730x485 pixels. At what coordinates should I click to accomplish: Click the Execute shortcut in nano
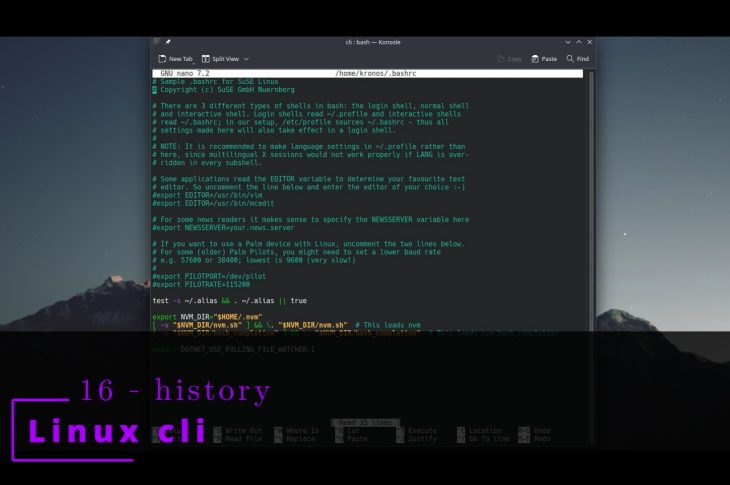(422, 430)
